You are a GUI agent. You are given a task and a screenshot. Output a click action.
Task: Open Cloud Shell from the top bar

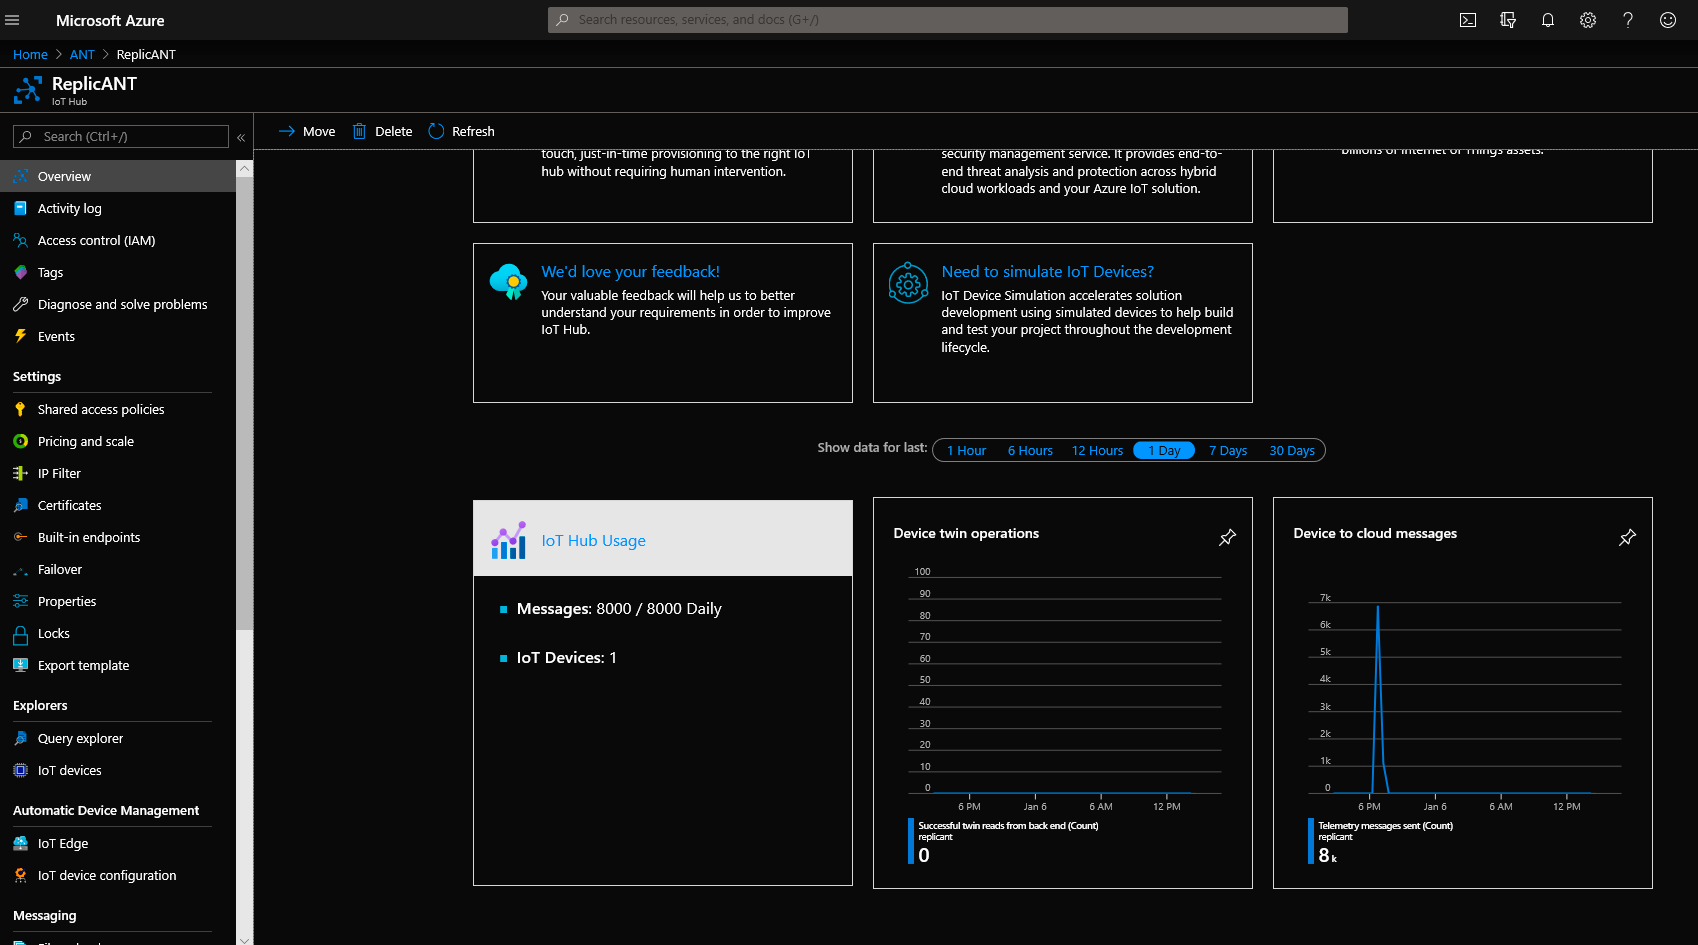(1468, 20)
